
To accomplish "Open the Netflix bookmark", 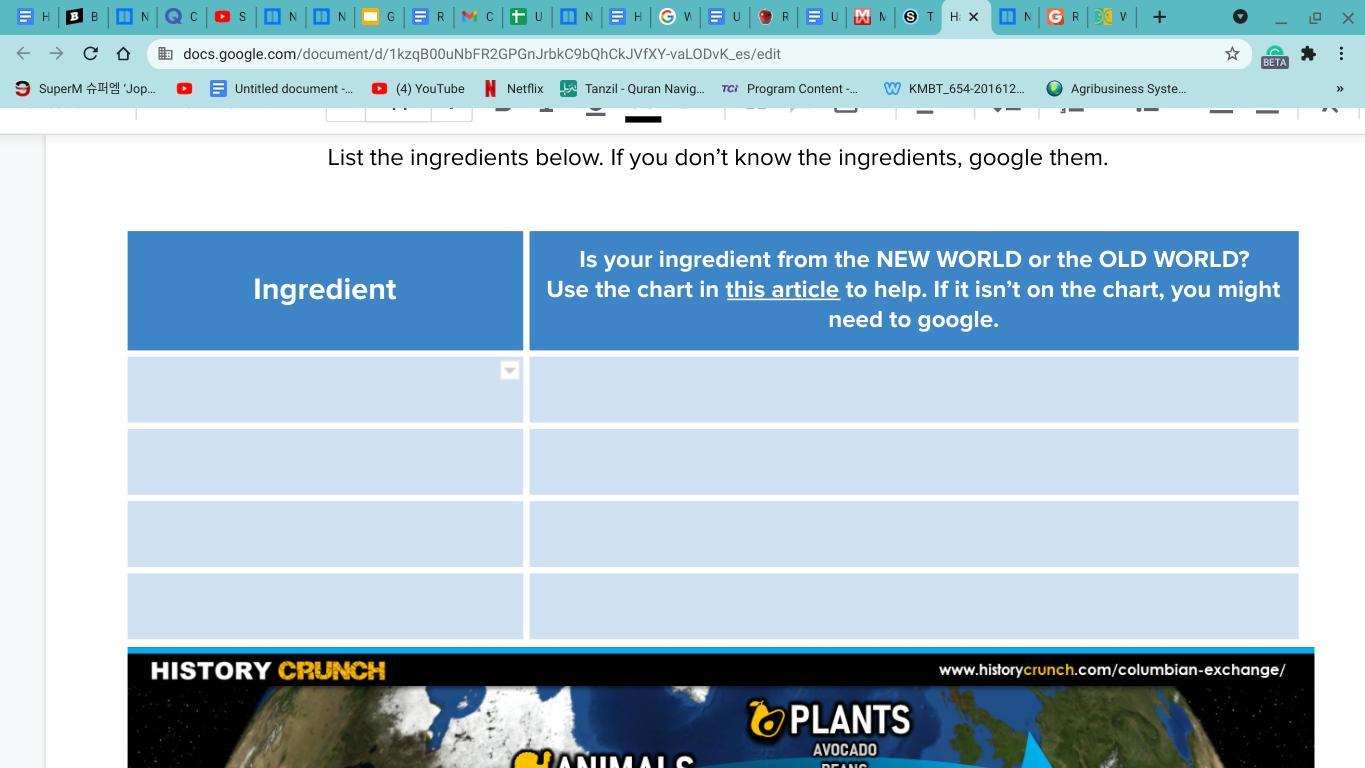I will pos(513,89).
